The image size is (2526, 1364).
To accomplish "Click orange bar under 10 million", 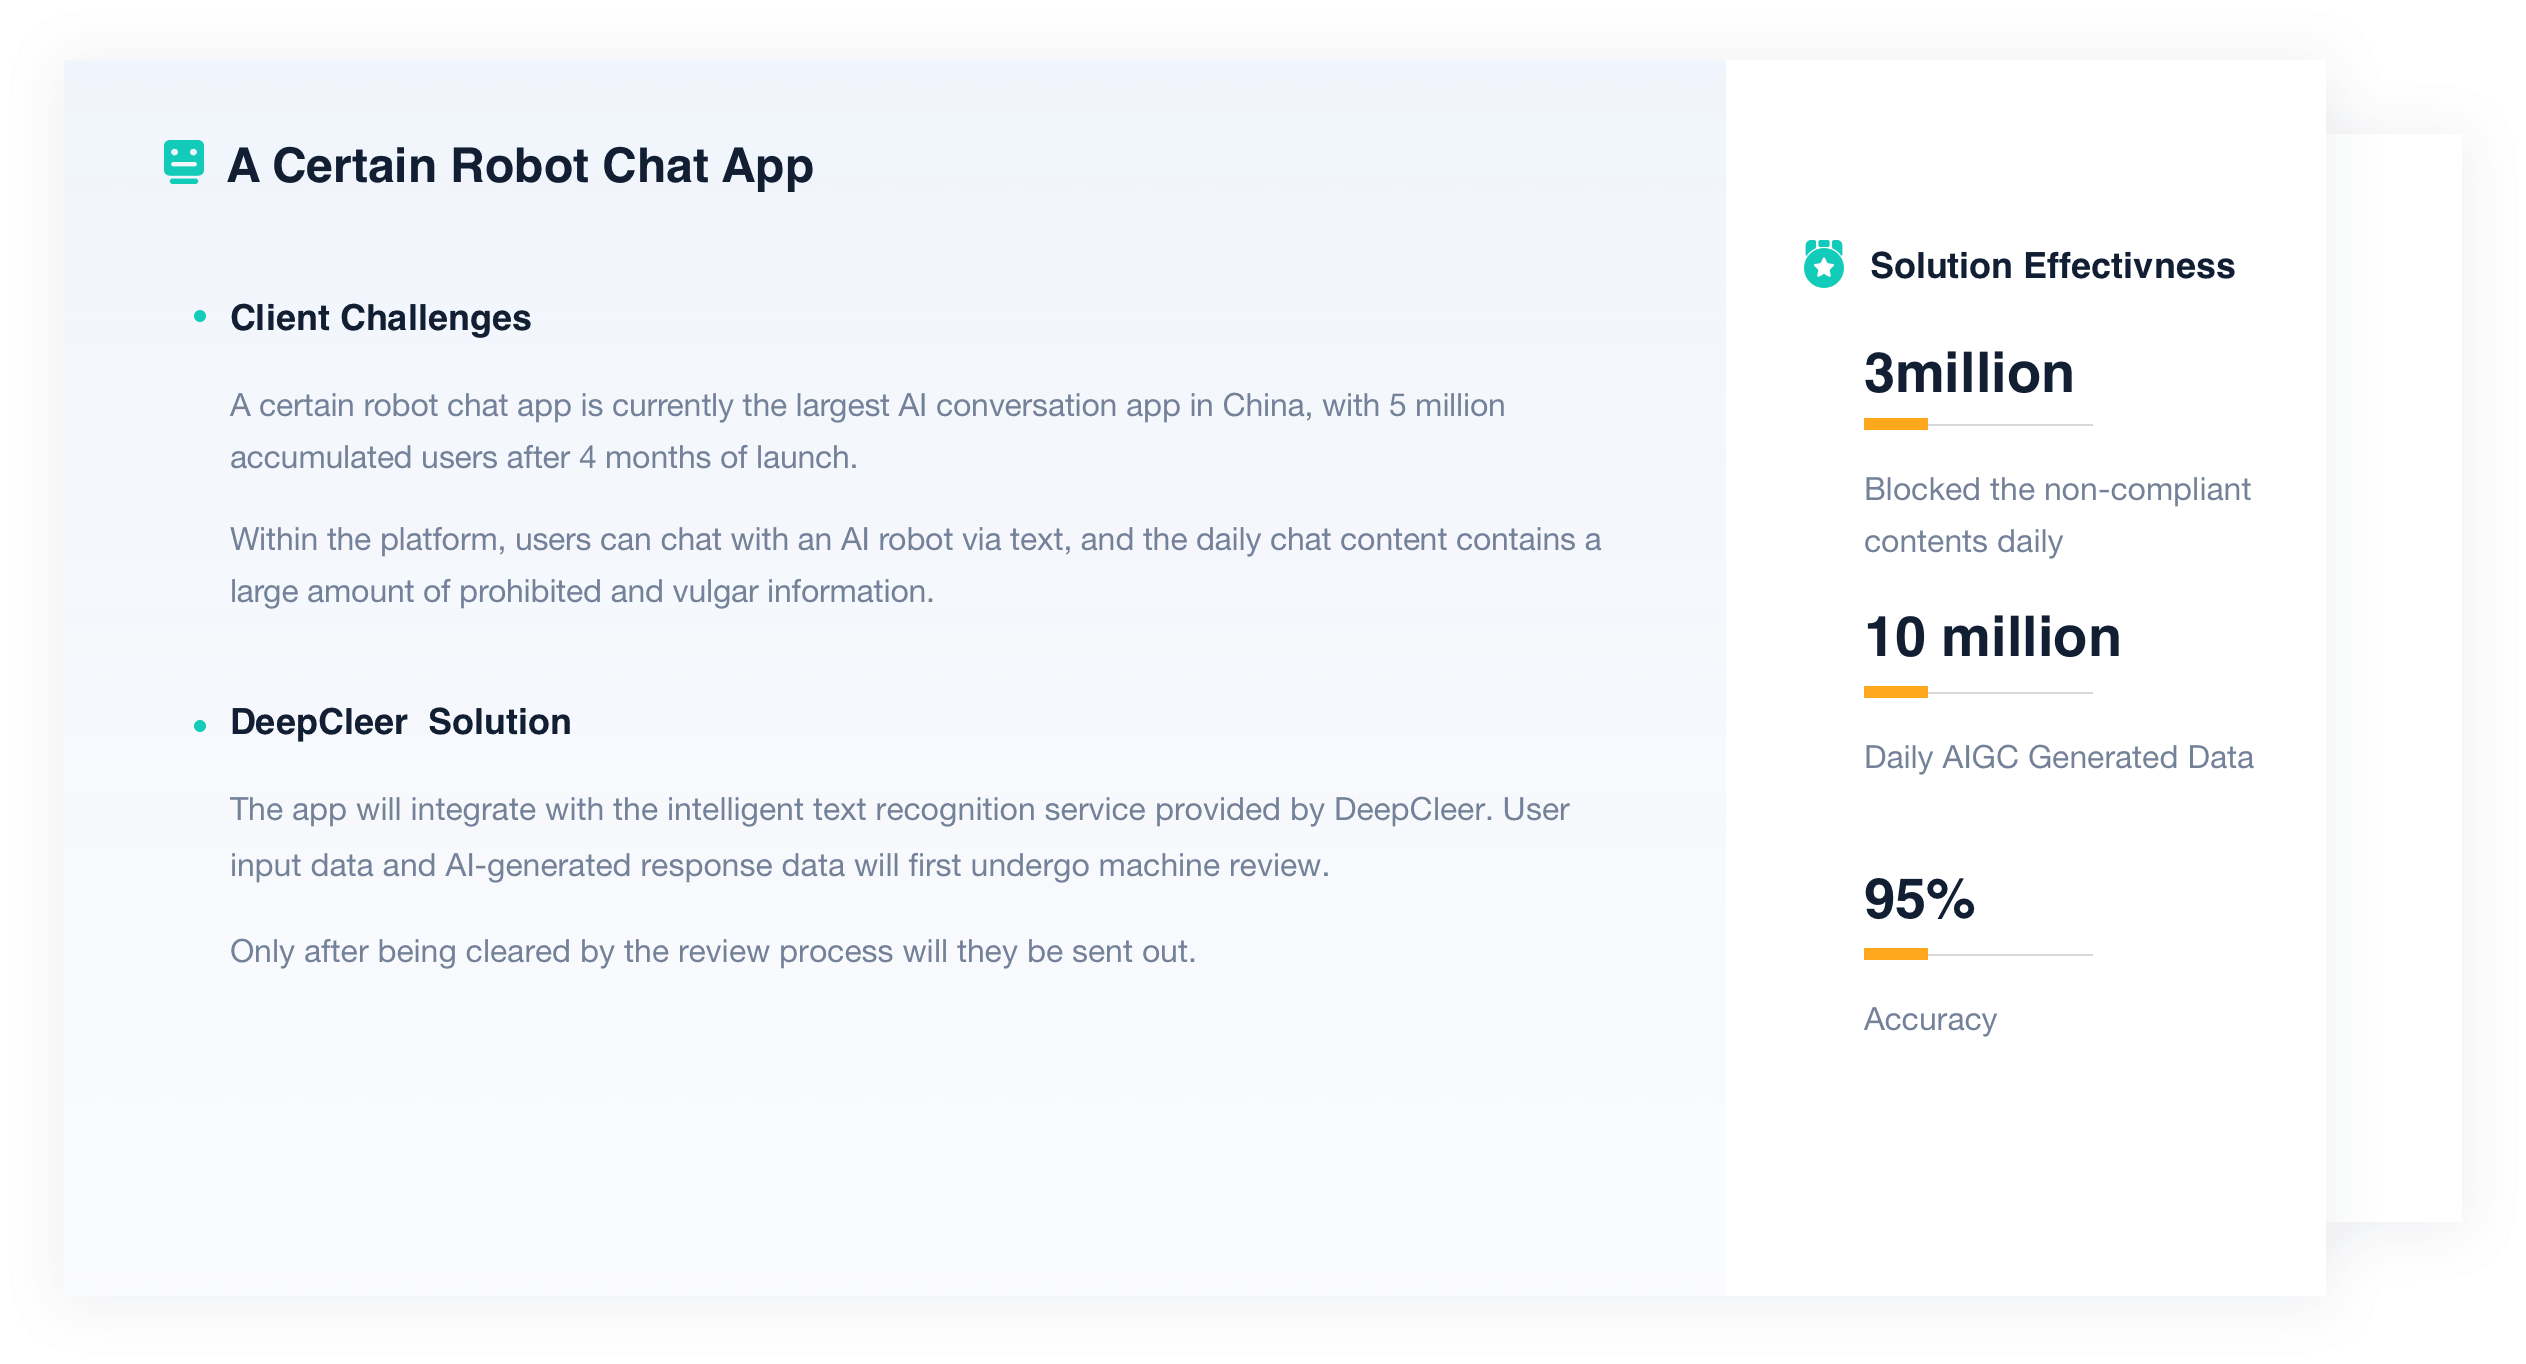I will [x=1895, y=692].
